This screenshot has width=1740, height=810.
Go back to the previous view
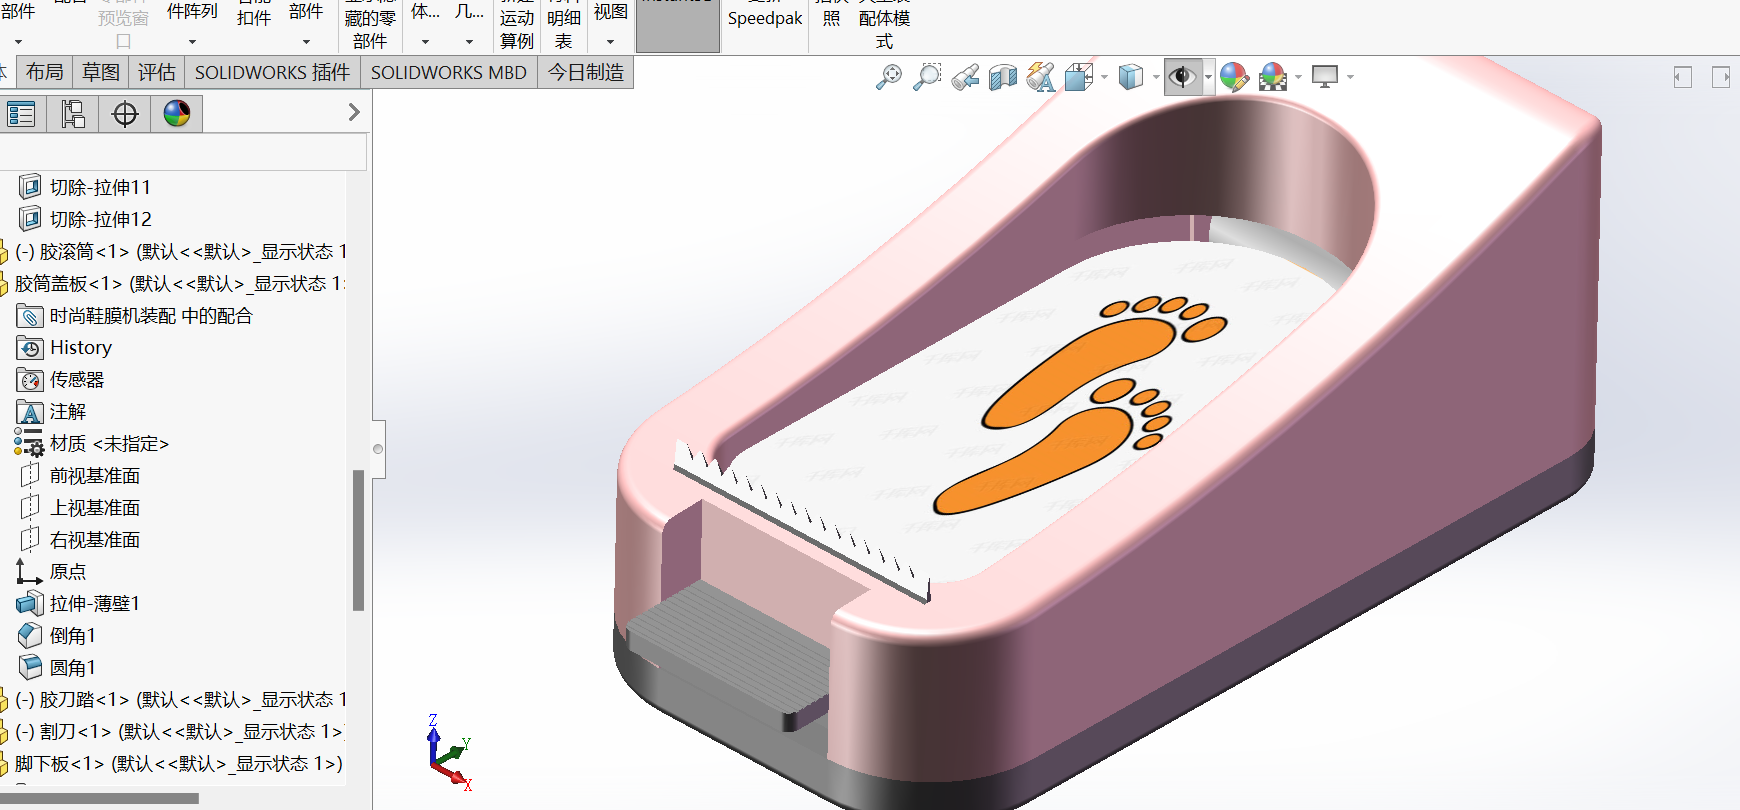pos(965,77)
